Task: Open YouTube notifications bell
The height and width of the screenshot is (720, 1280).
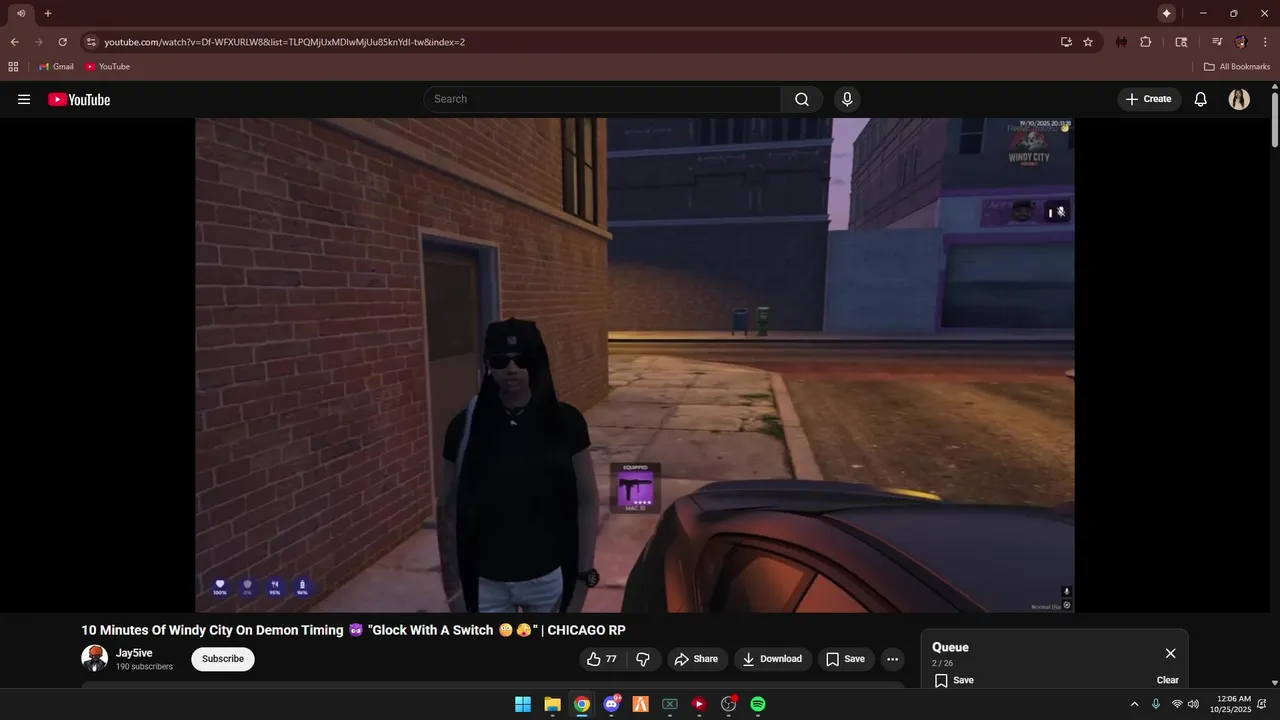Action: pyautogui.click(x=1201, y=99)
